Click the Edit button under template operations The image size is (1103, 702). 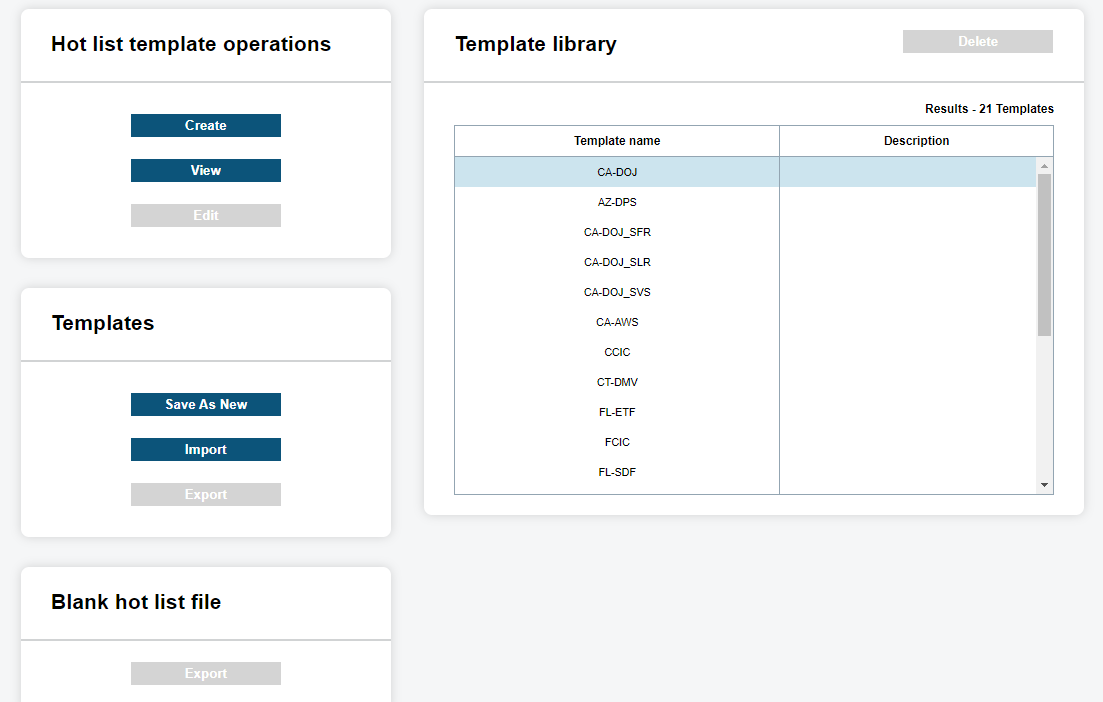click(x=205, y=215)
